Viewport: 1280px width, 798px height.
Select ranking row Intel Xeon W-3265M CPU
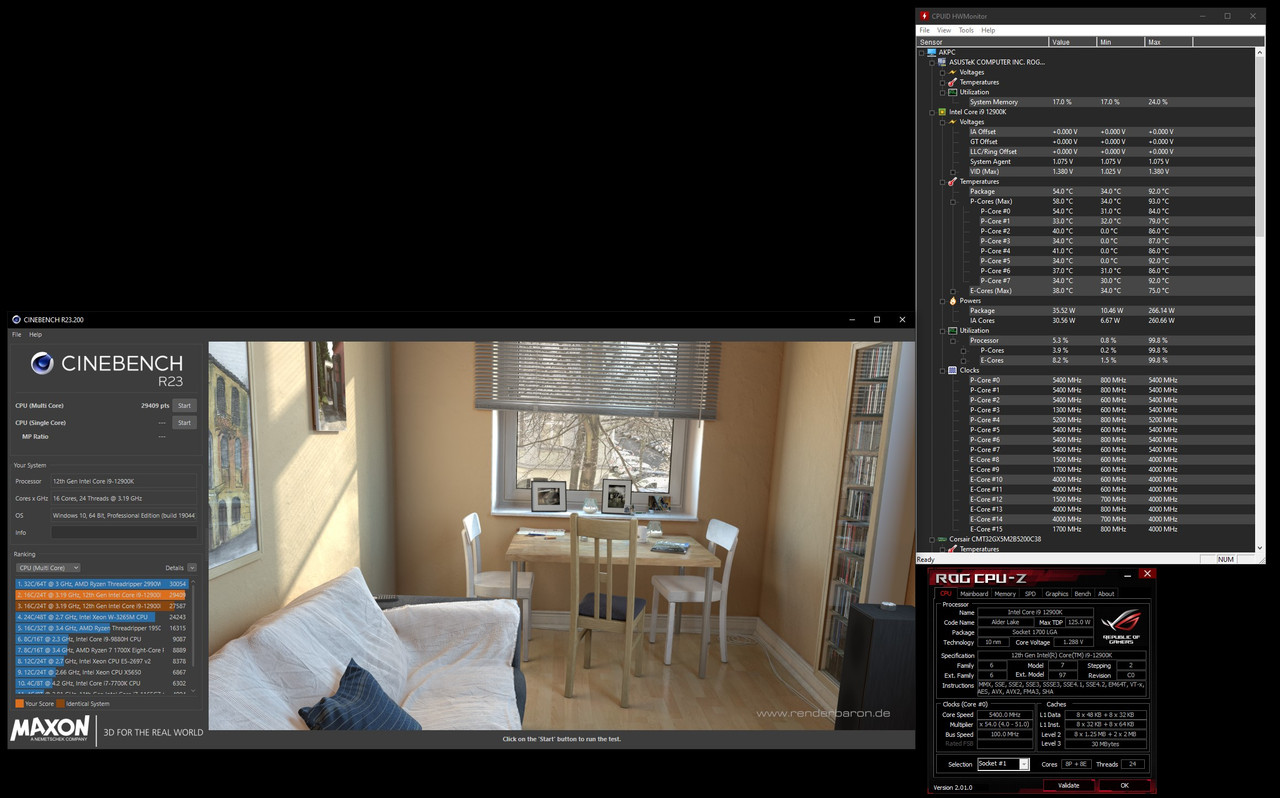[101, 616]
